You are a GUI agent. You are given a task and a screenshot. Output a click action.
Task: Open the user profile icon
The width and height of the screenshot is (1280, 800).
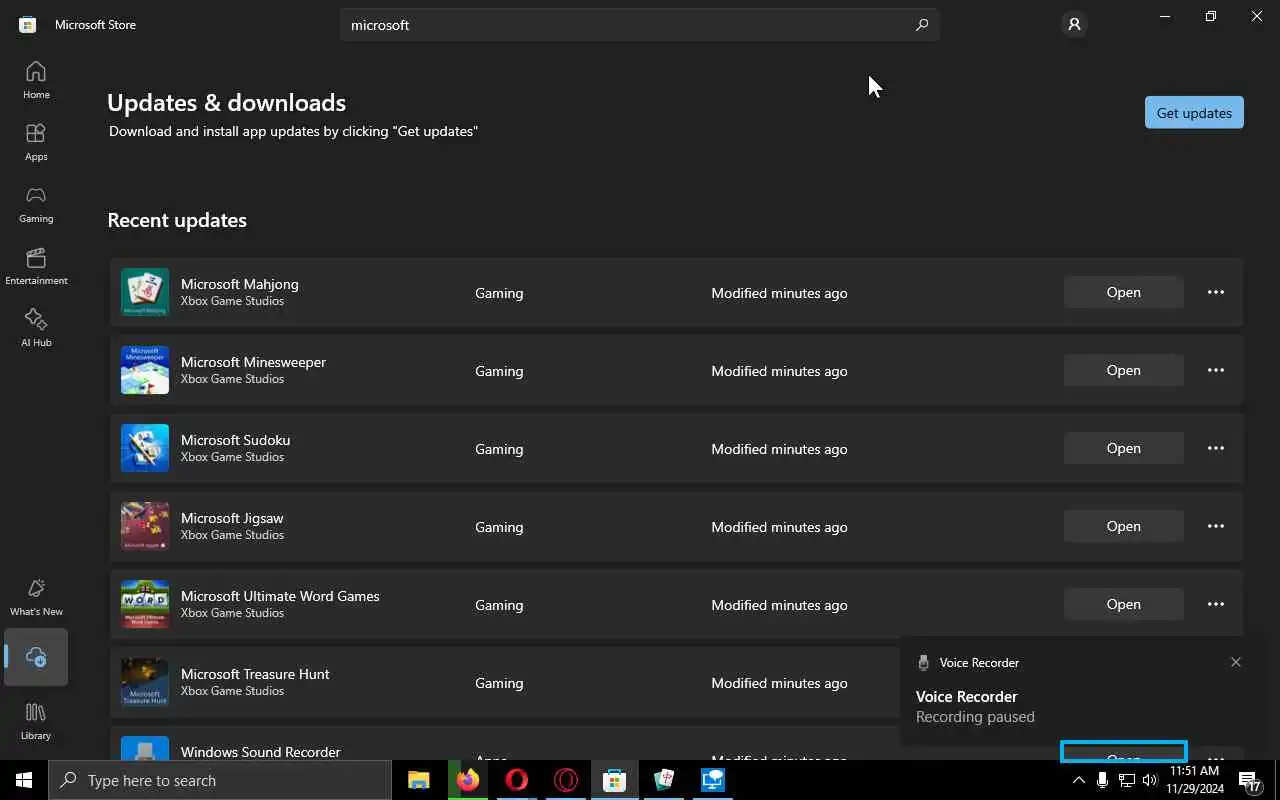(1074, 24)
